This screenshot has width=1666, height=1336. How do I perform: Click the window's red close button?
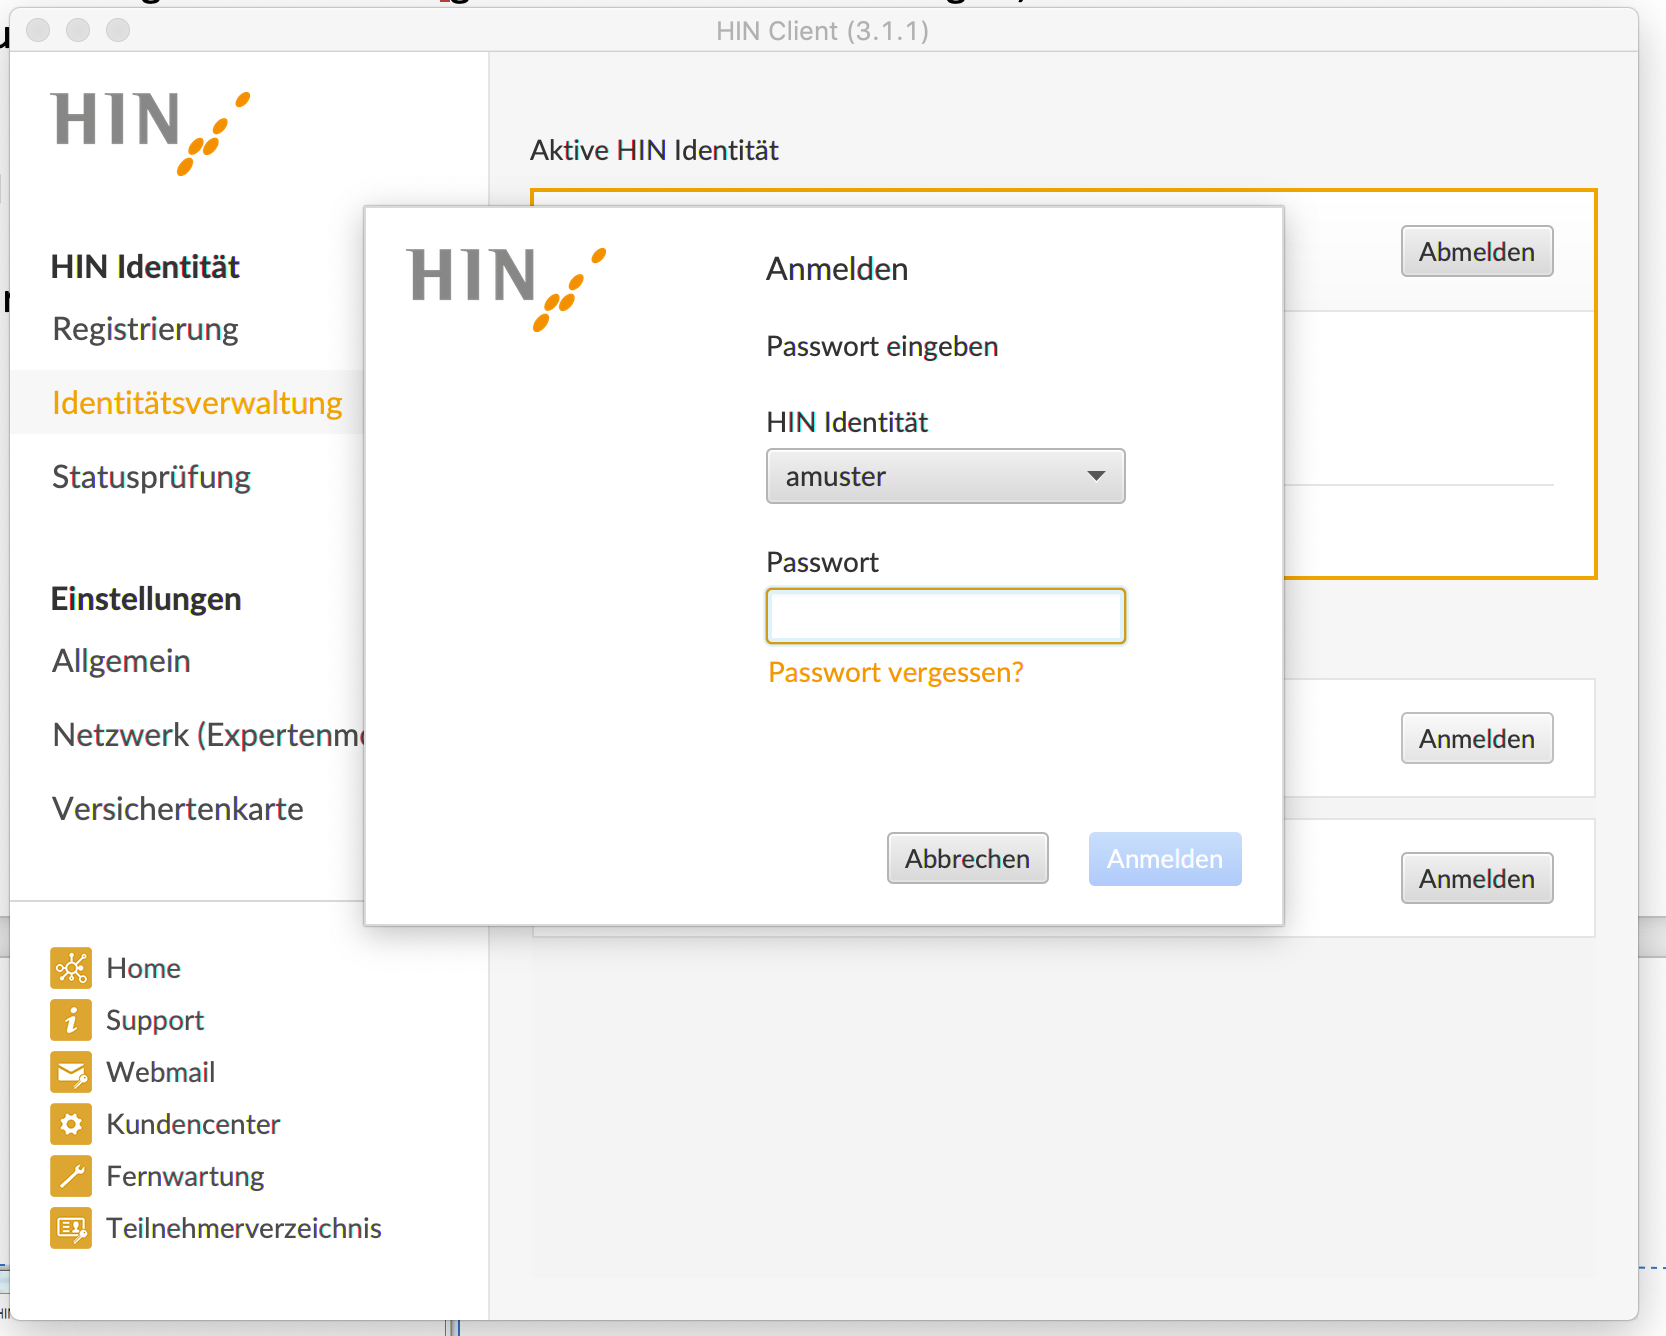tap(38, 30)
